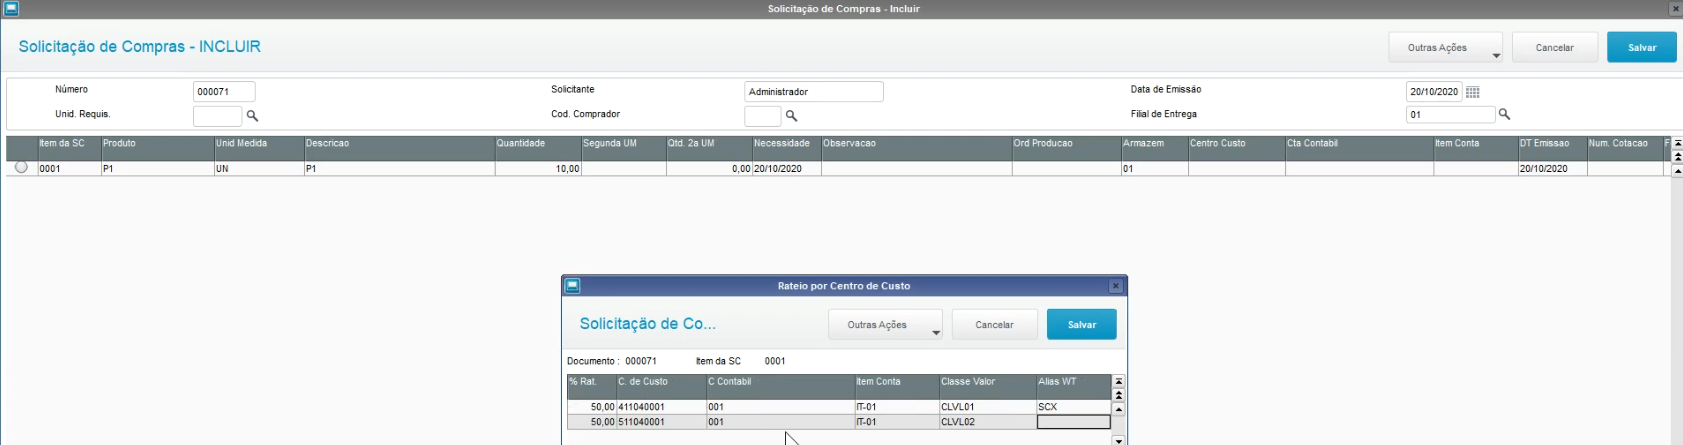
Task: Open lookup magnifier beside Filial de Entrega field
Action: pos(1504,114)
